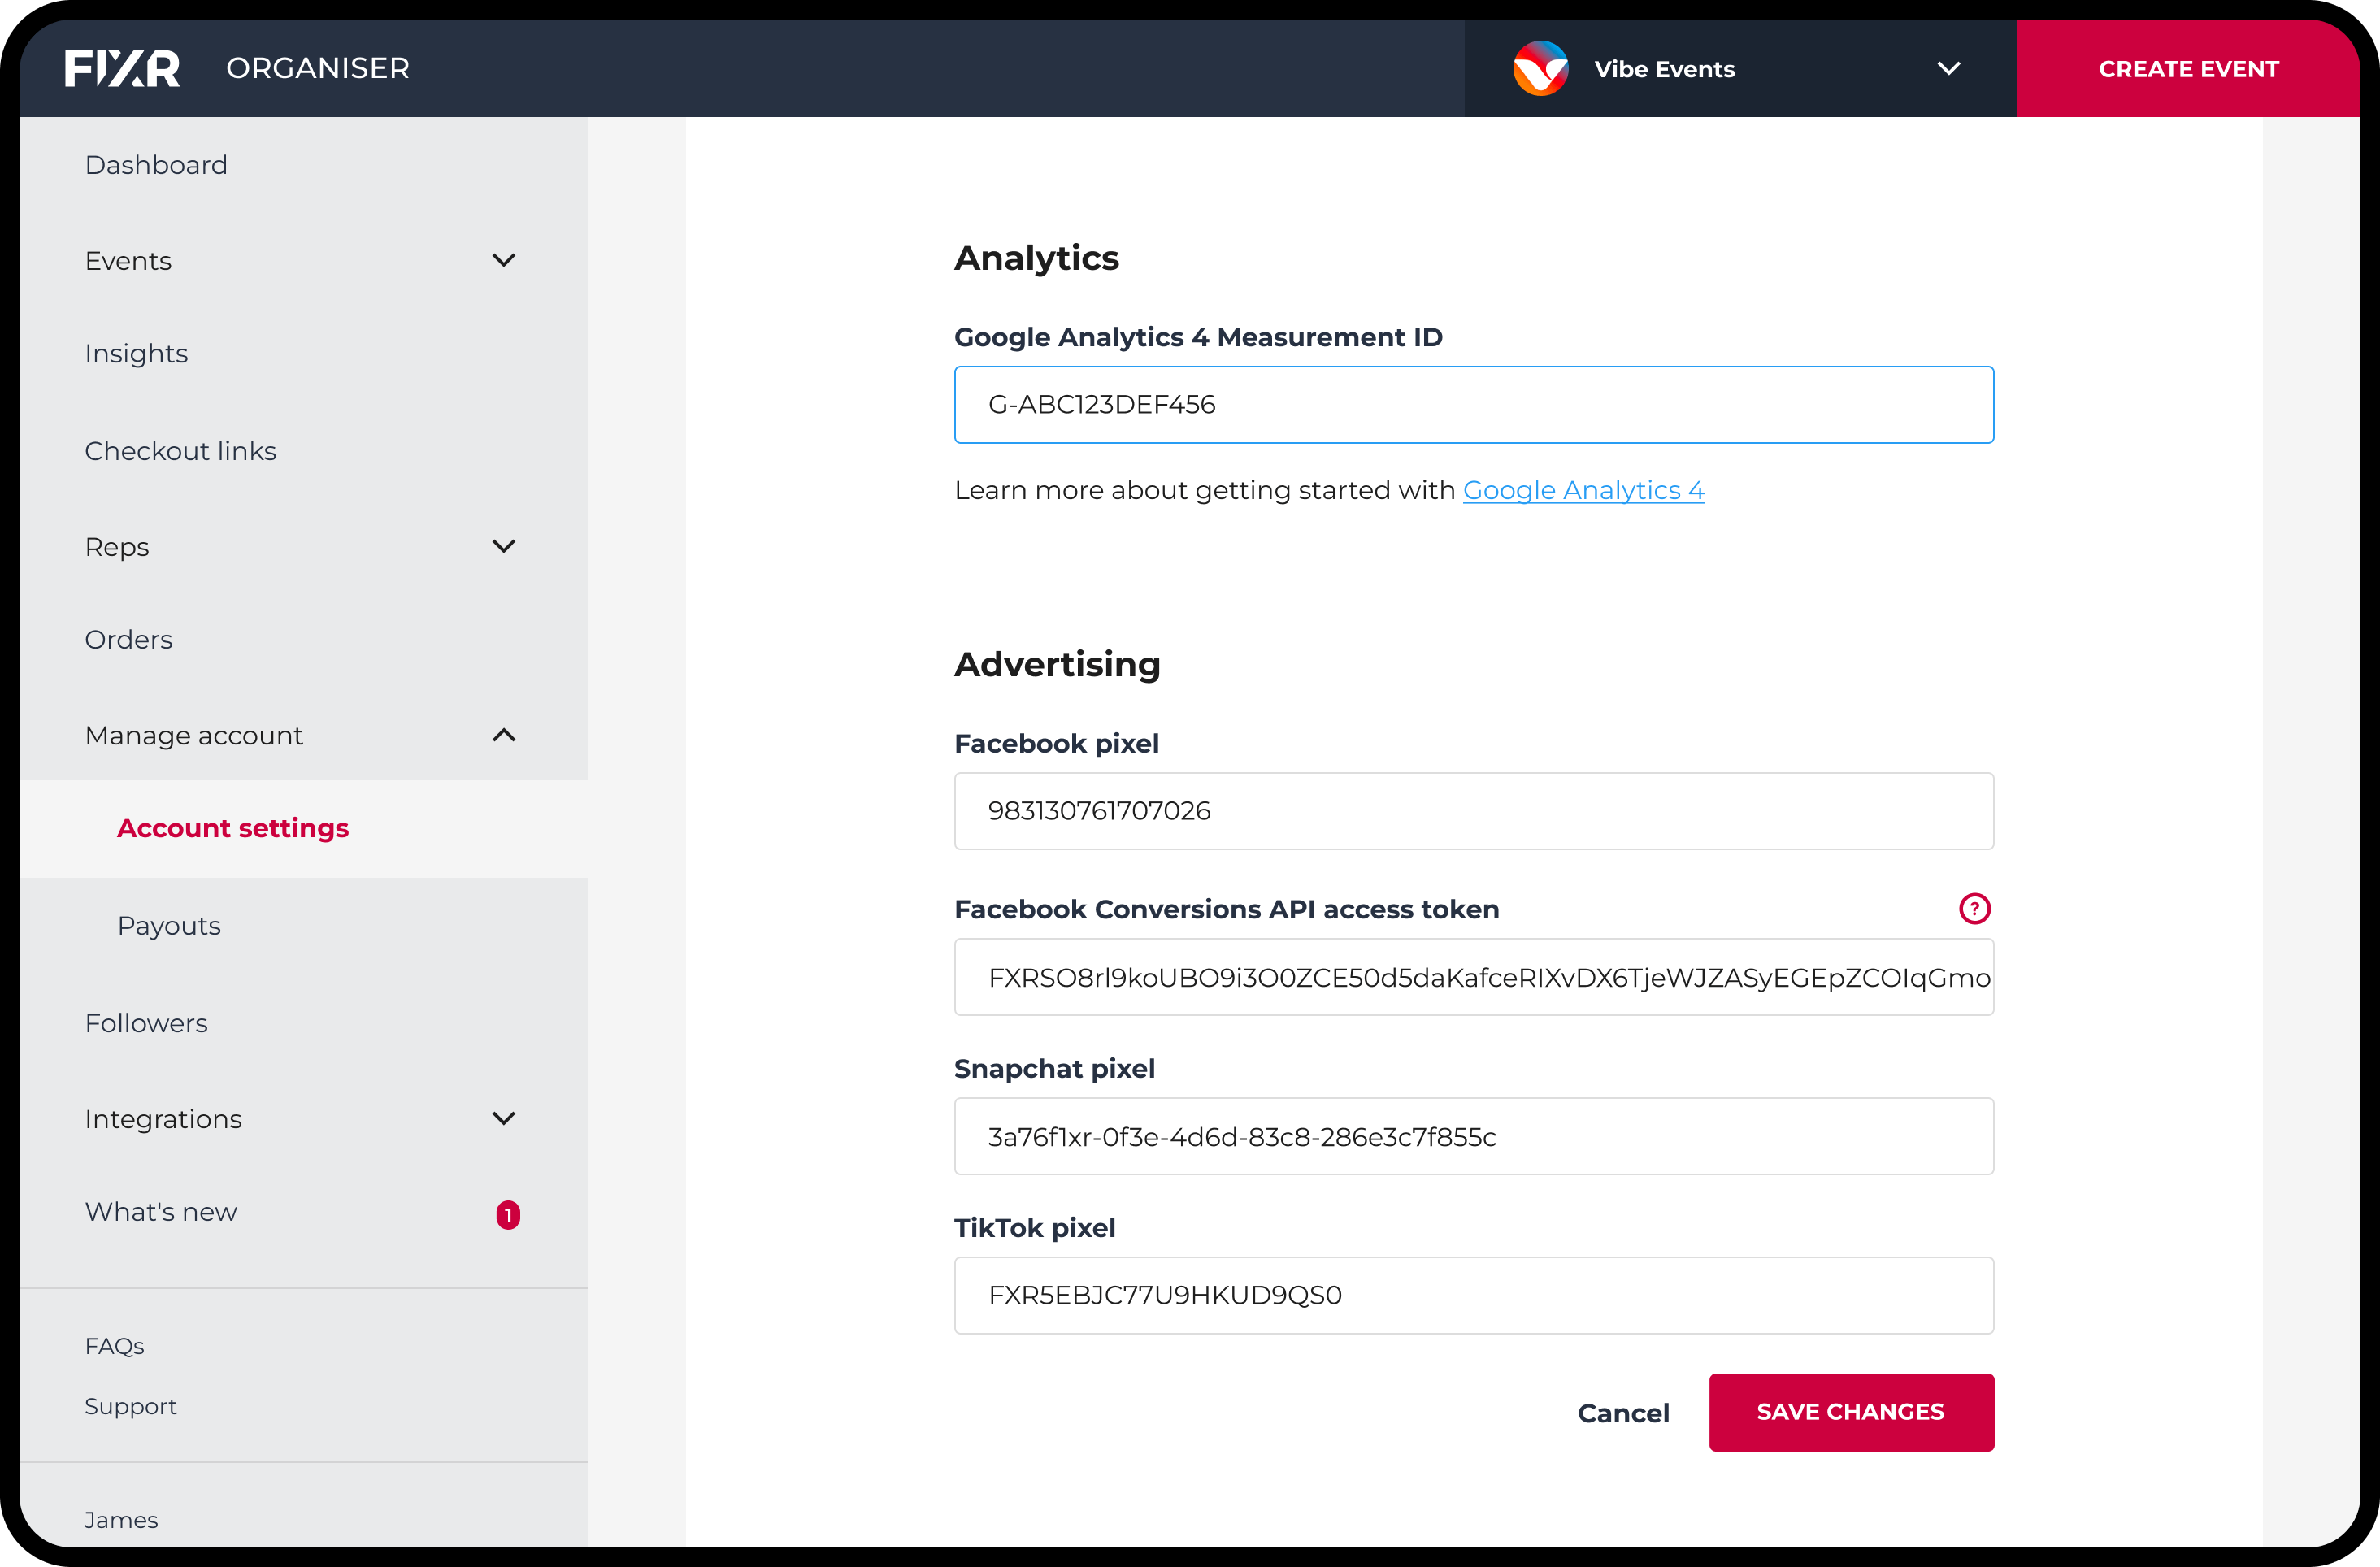Click the Facebook pixel label
Image resolution: width=2380 pixels, height=1567 pixels.
tap(1056, 744)
